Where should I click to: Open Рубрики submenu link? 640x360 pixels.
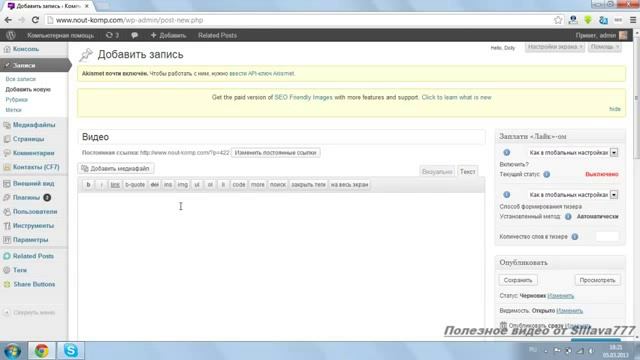(x=17, y=100)
